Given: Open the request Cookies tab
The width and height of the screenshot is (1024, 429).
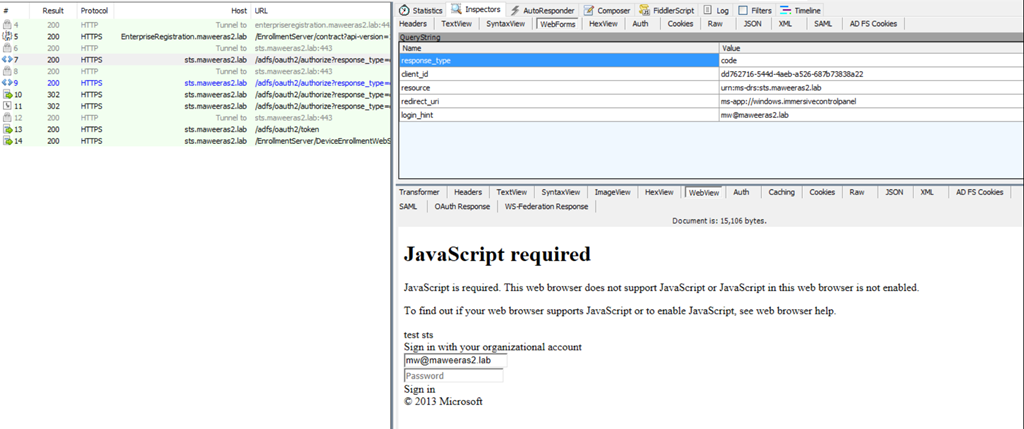Looking at the screenshot, I should click(x=680, y=22).
